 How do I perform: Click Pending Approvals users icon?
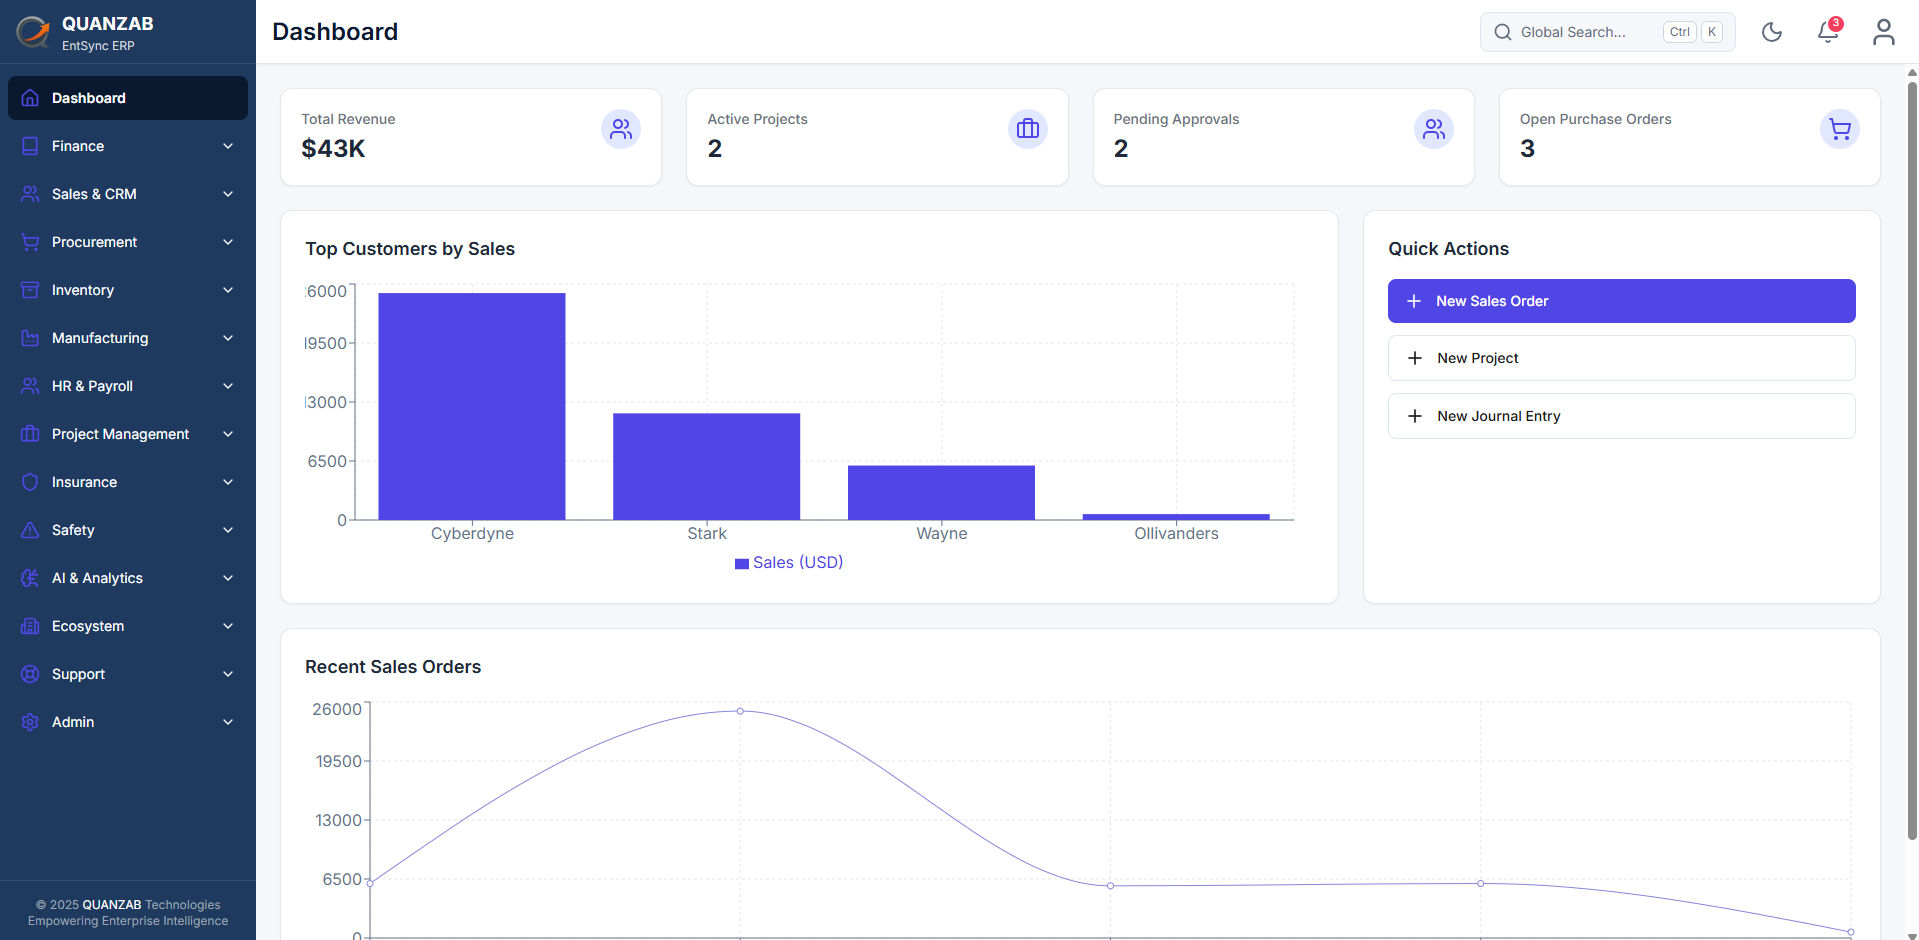pyautogui.click(x=1434, y=129)
